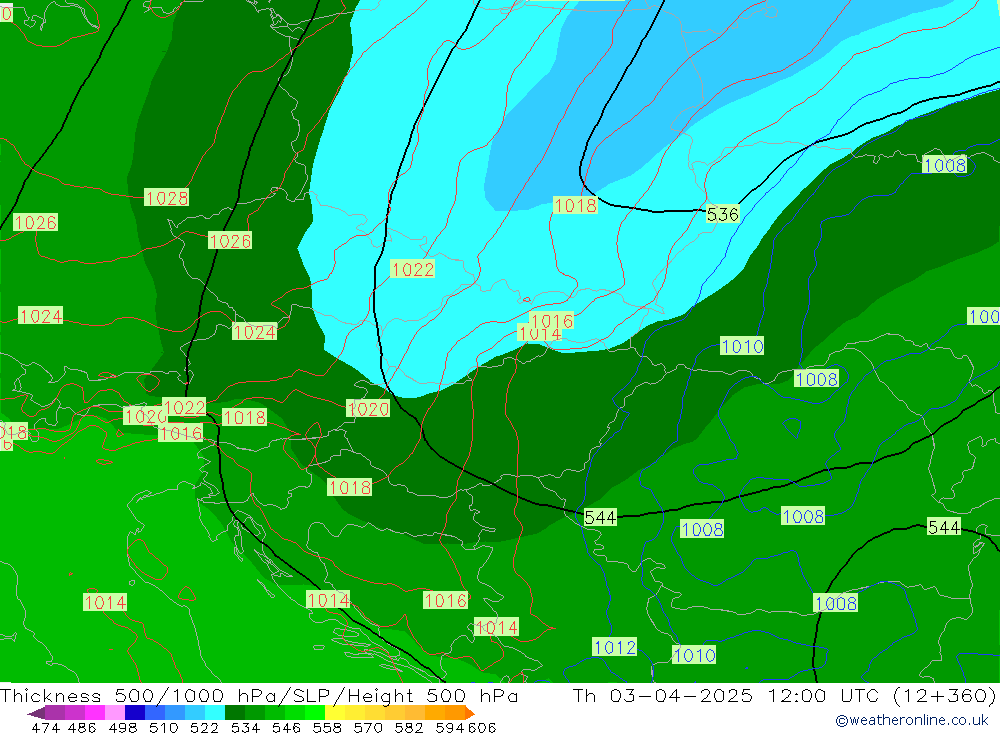The width and height of the screenshot is (1000, 733).
Task: Click the '12:00 UTC (12+360)' forecast time
Action: [x=883, y=695]
